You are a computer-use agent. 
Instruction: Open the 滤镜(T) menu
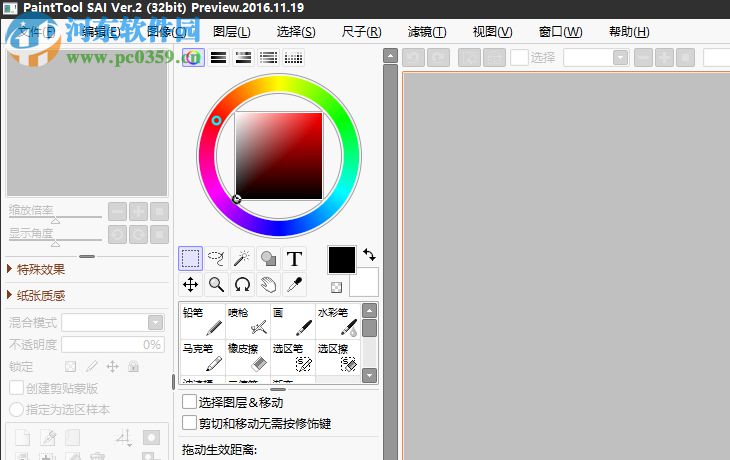click(x=427, y=32)
